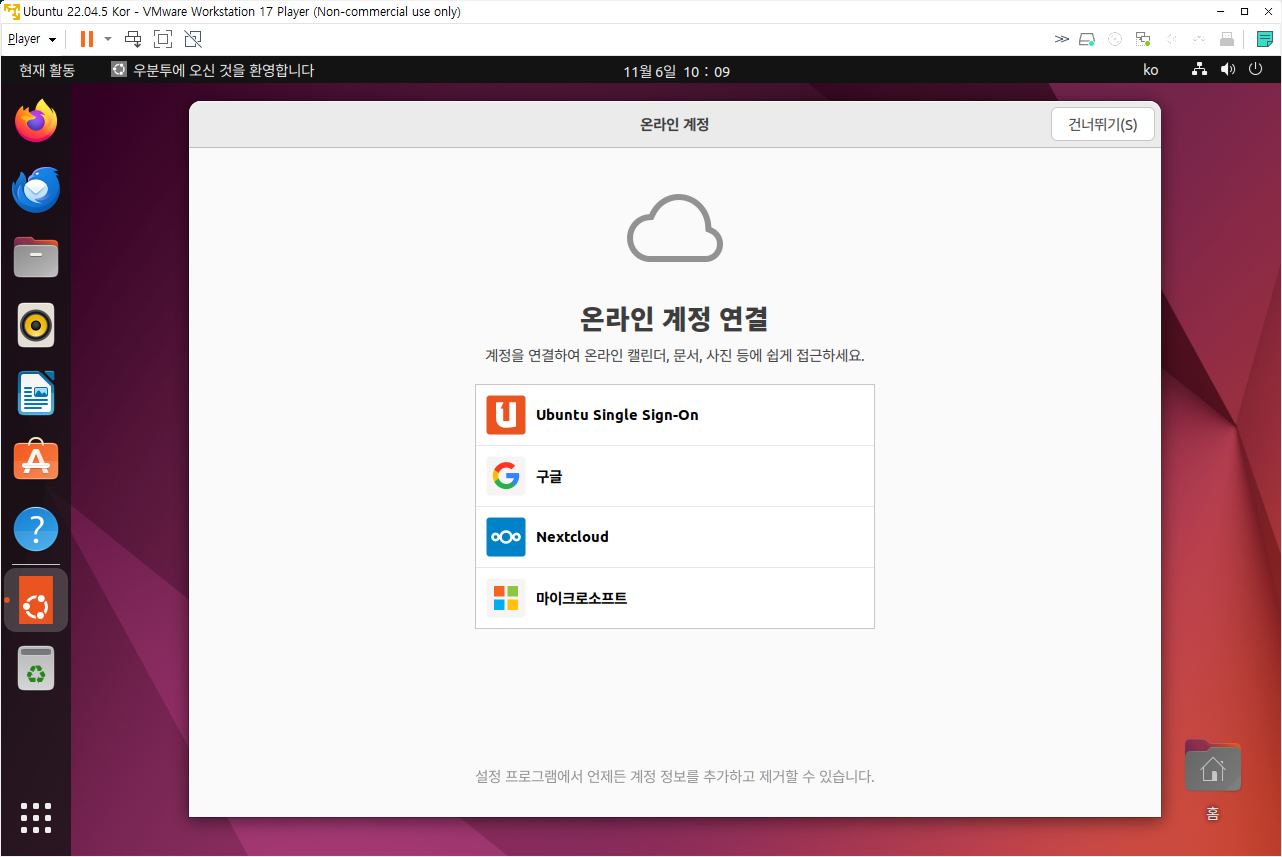The height and width of the screenshot is (857, 1282).
Task: Open the Files manager dock icon
Action: (x=36, y=257)
